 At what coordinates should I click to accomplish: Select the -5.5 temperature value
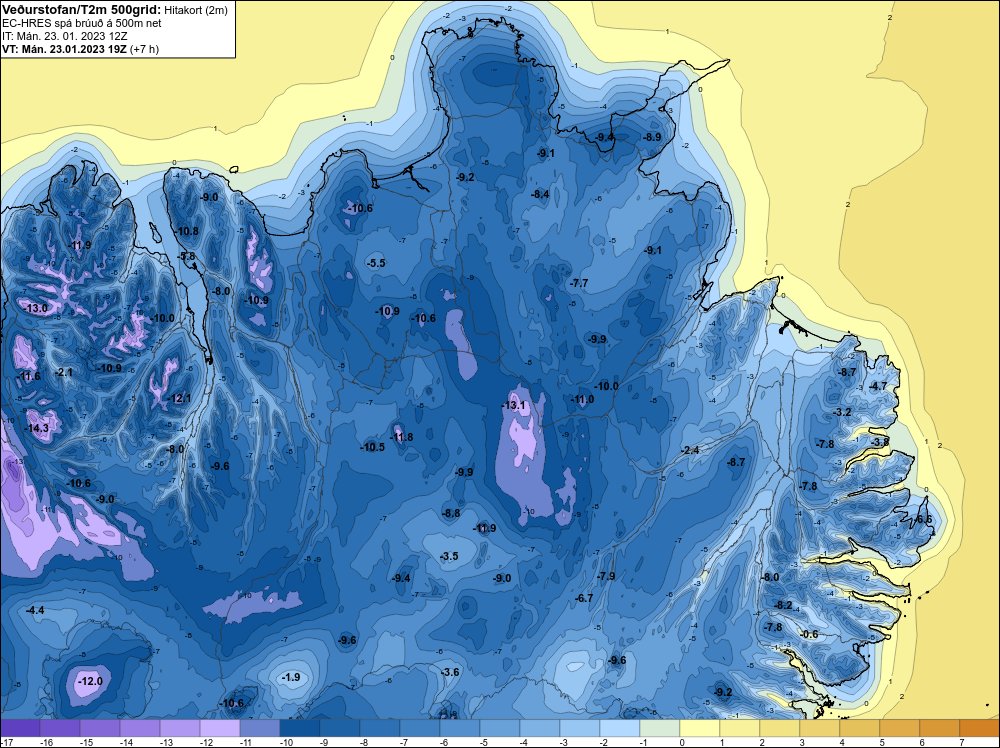(376, 263)
